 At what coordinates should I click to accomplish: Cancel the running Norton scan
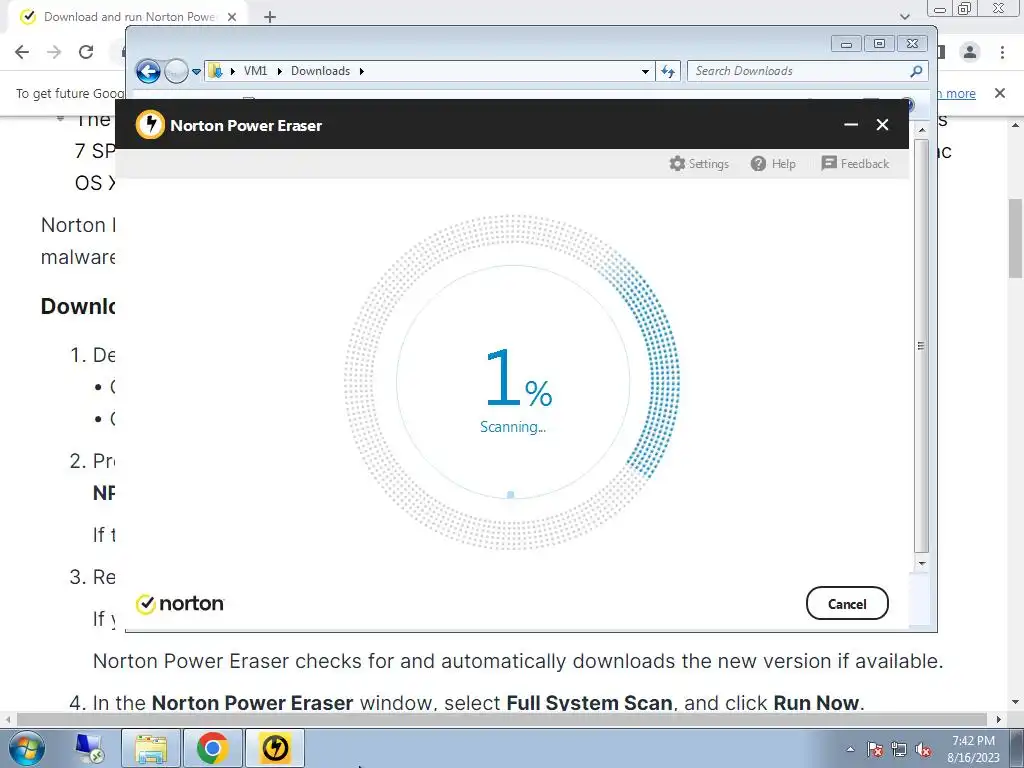click(x=847, y=603)
